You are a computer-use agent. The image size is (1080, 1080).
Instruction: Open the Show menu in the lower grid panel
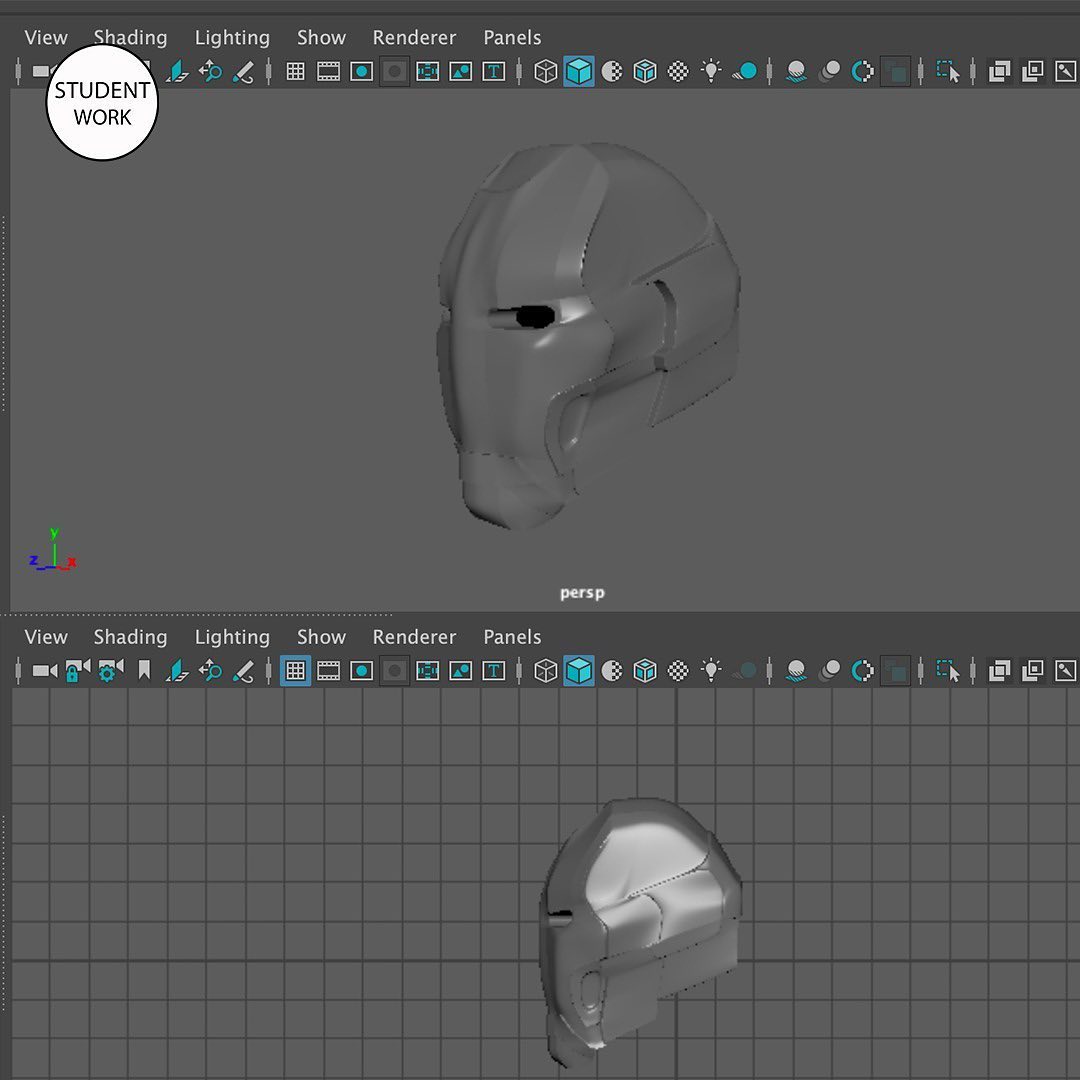pos(321,637)
